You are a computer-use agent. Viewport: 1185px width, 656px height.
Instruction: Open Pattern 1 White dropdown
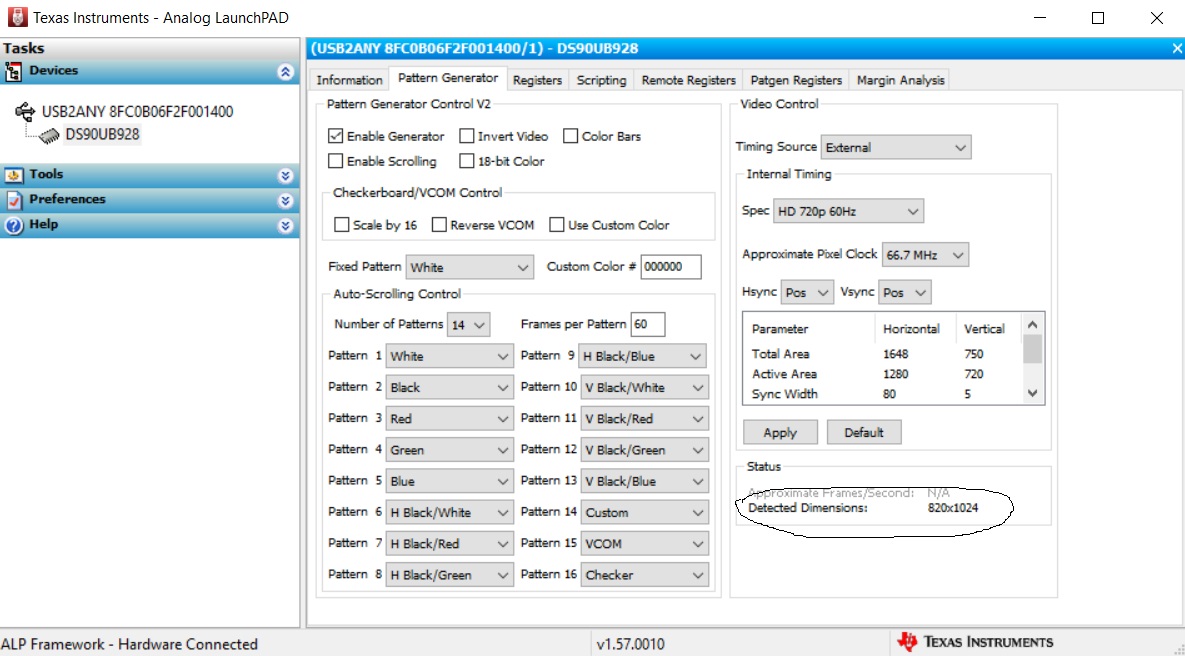click(x=450, y=356)
